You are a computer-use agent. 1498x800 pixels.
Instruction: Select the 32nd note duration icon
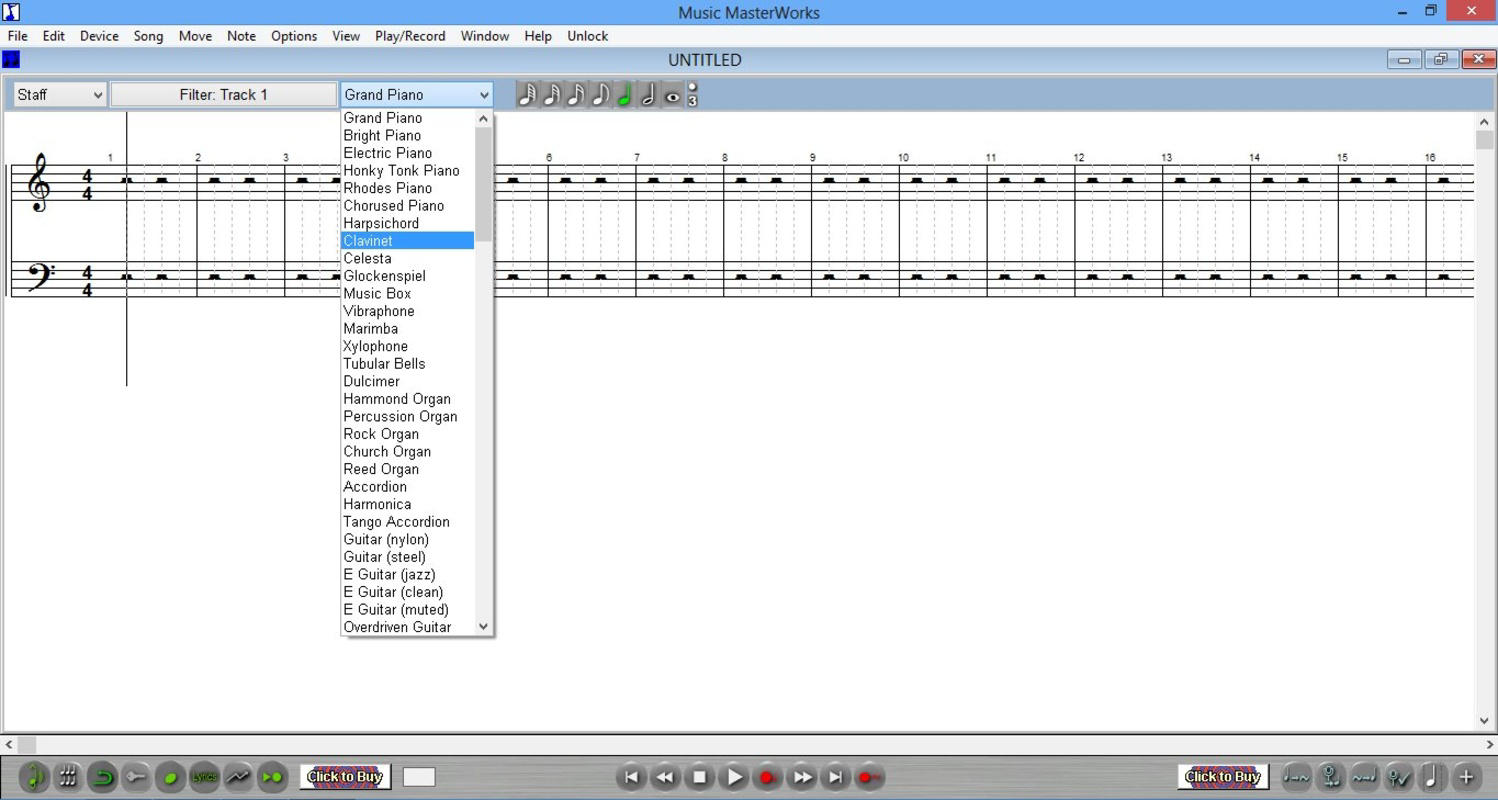coord(551,95)
